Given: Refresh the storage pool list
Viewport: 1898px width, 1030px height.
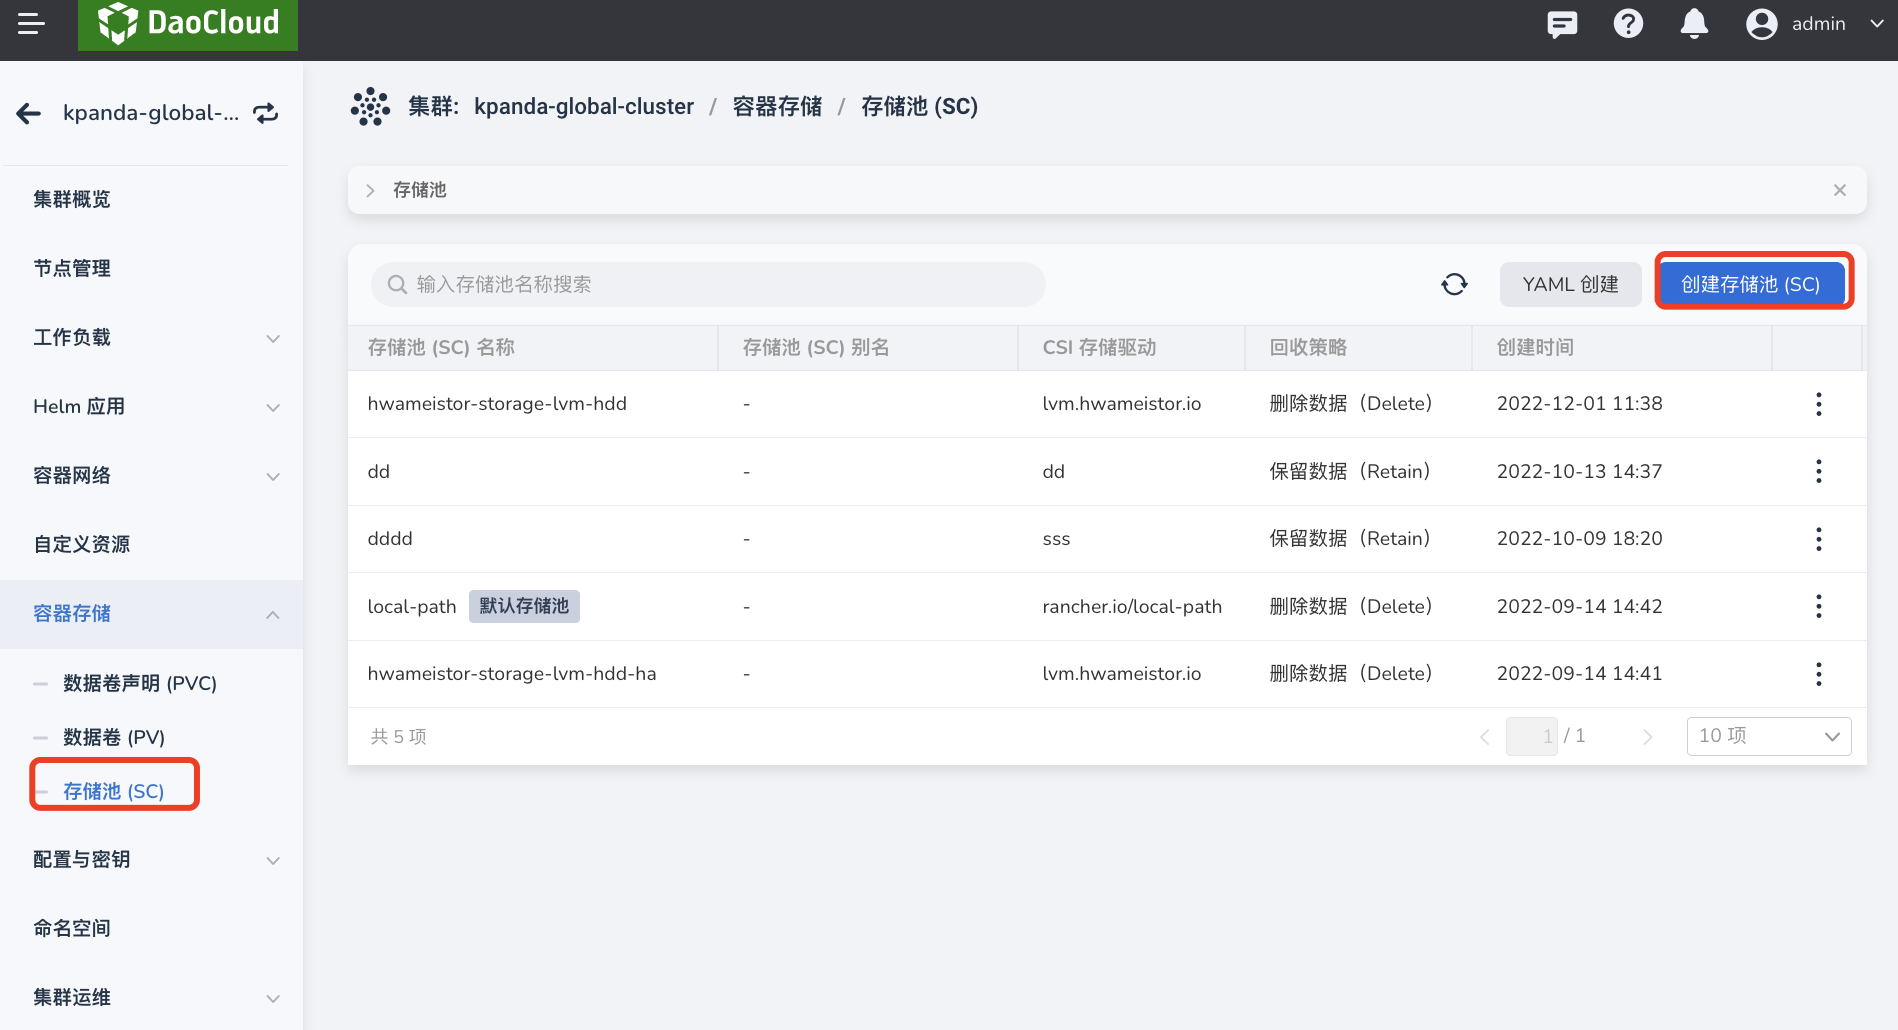Looking at the screenshot, I should pyautogui.click(x=1454, y=285).
